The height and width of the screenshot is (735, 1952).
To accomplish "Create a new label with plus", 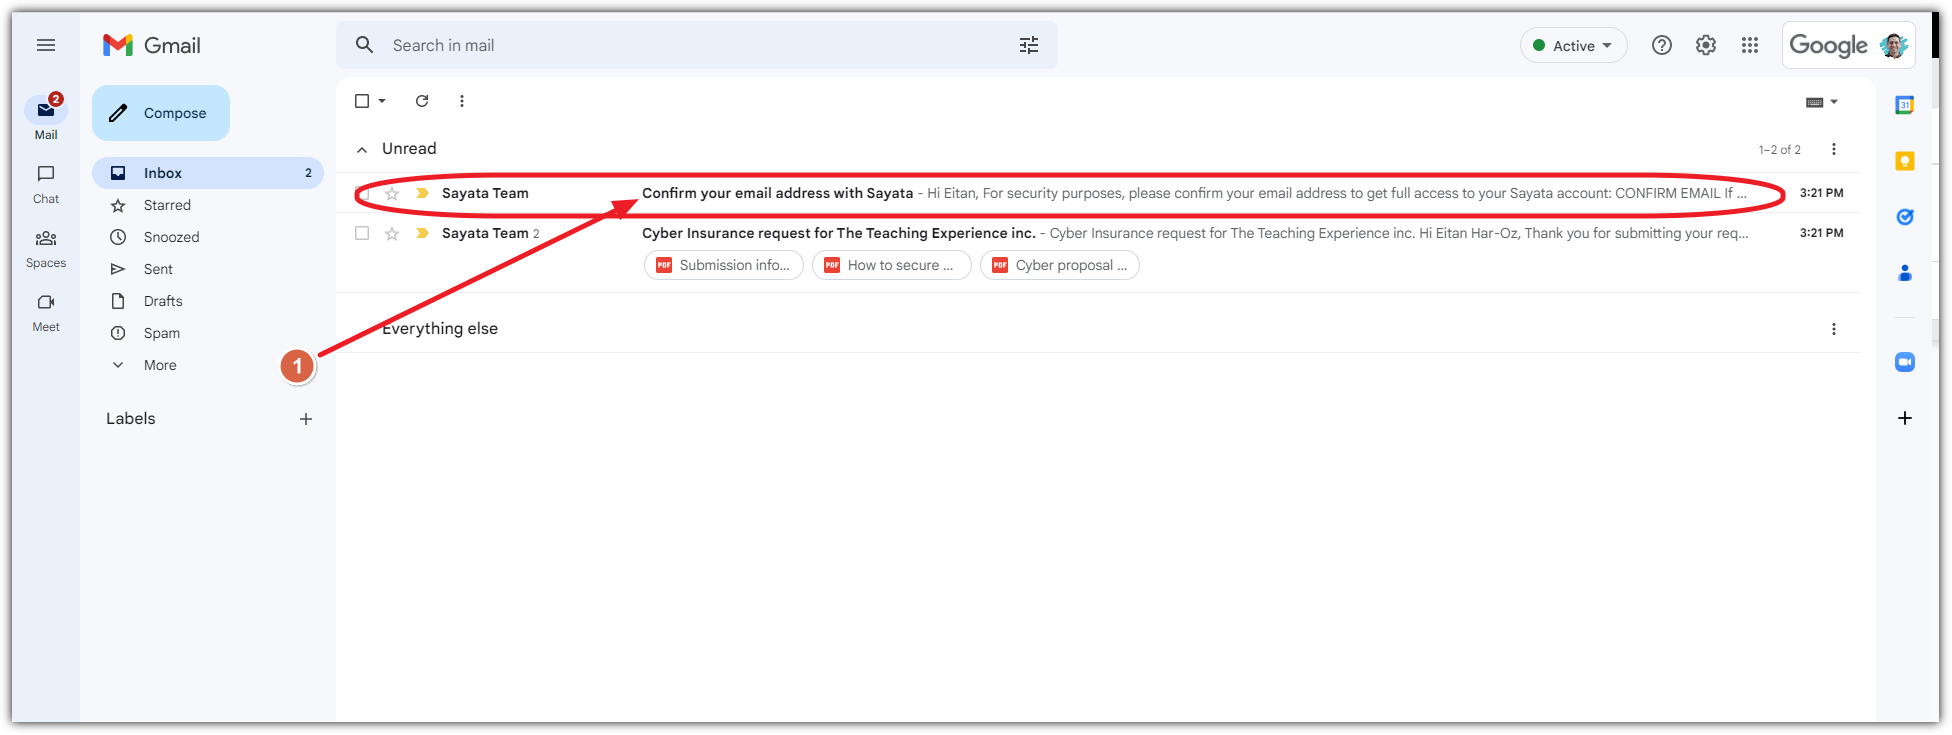I will tap(306, 419).
